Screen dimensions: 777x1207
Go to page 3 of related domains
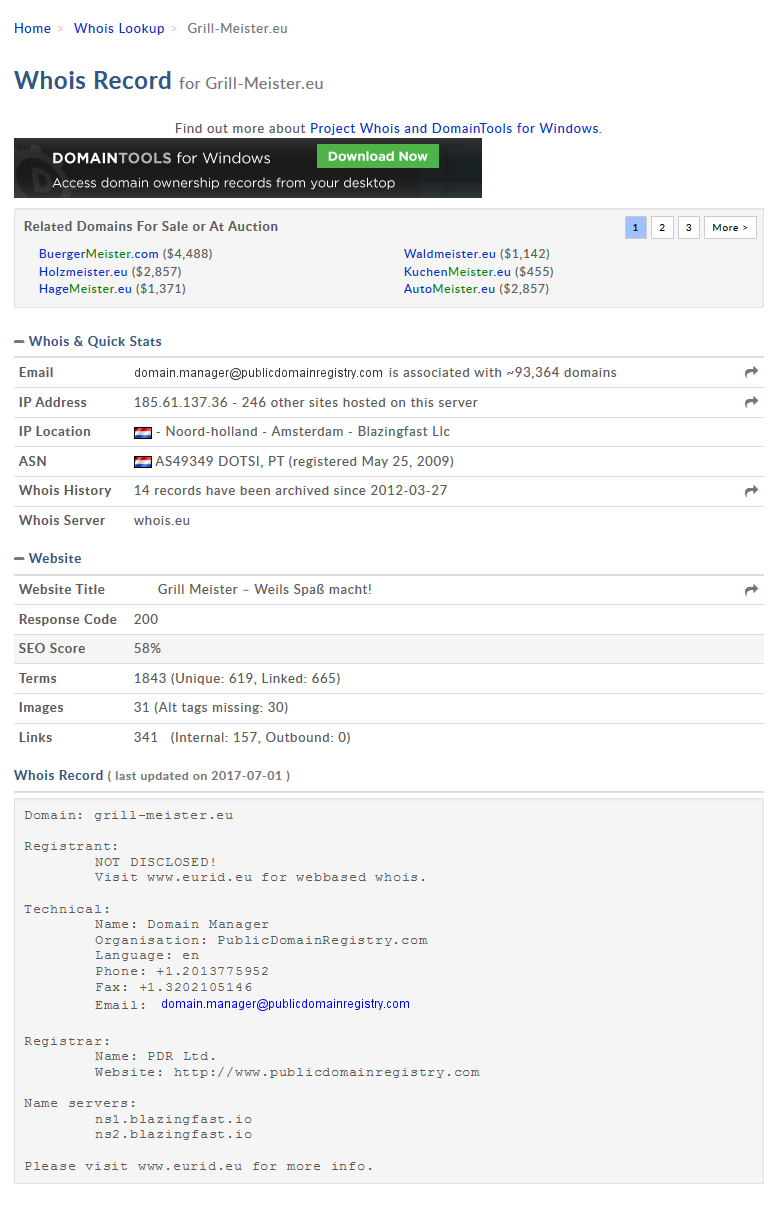[x=688, y=228]
